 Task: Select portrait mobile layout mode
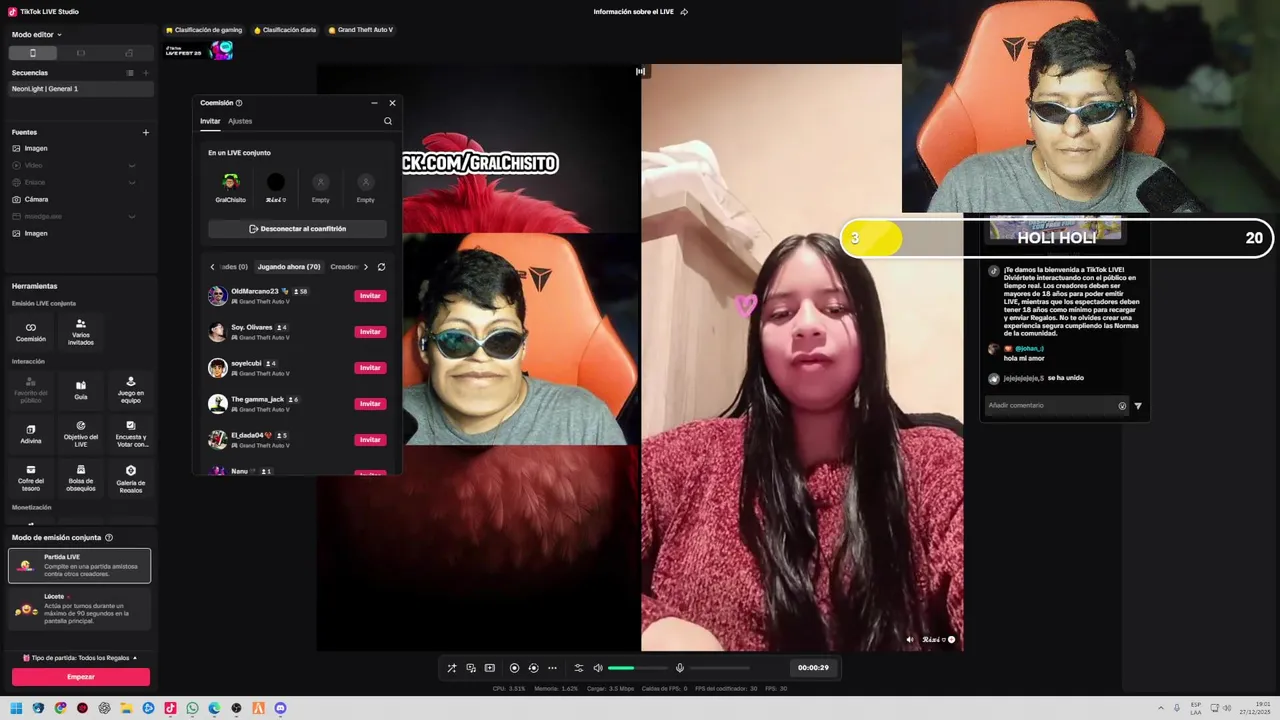pos(33,53)
